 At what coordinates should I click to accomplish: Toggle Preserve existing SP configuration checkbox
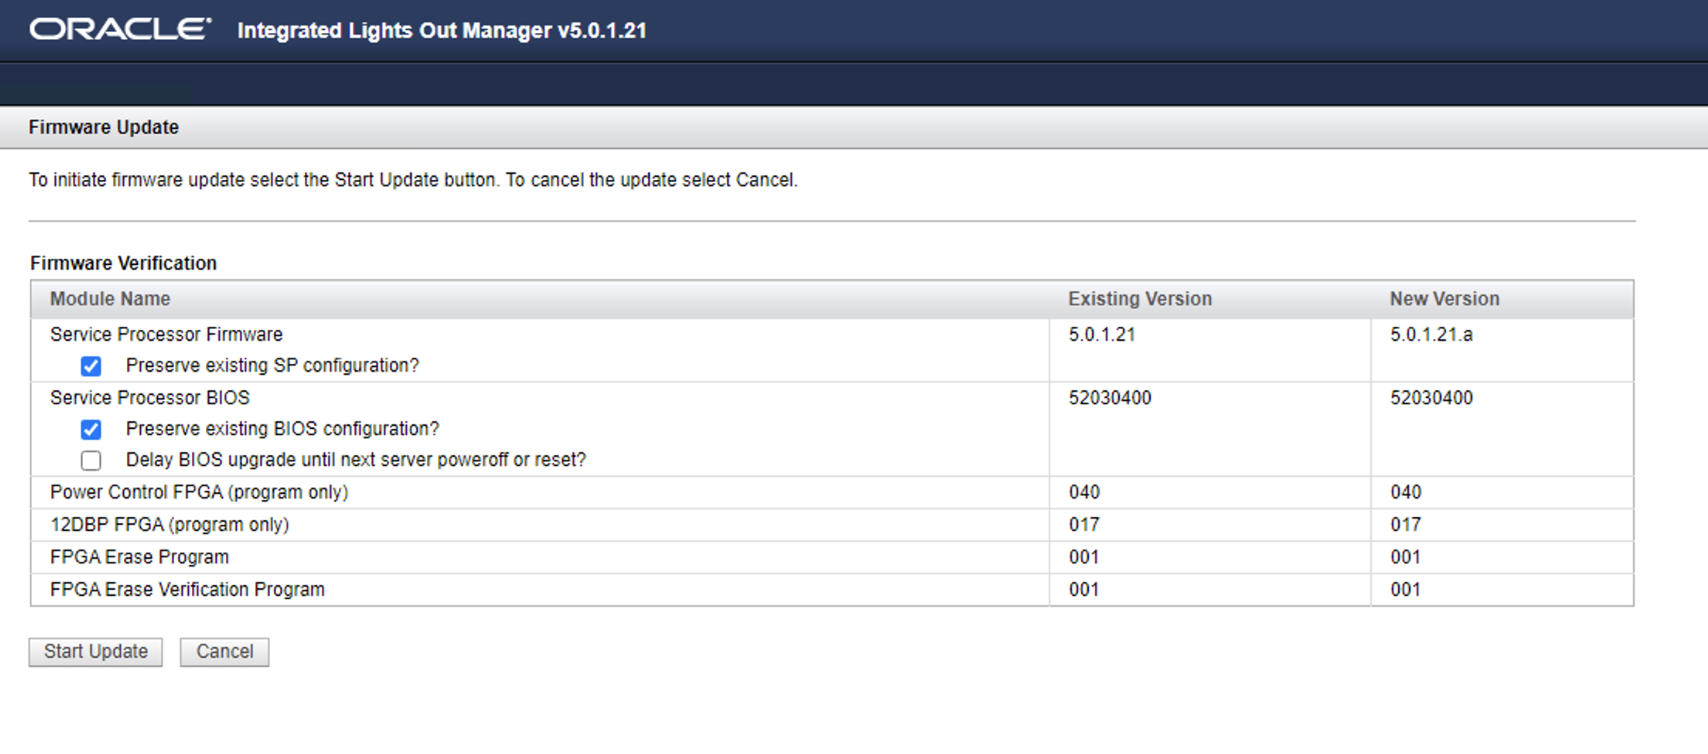pyautogui.click(x=91, y=366)
